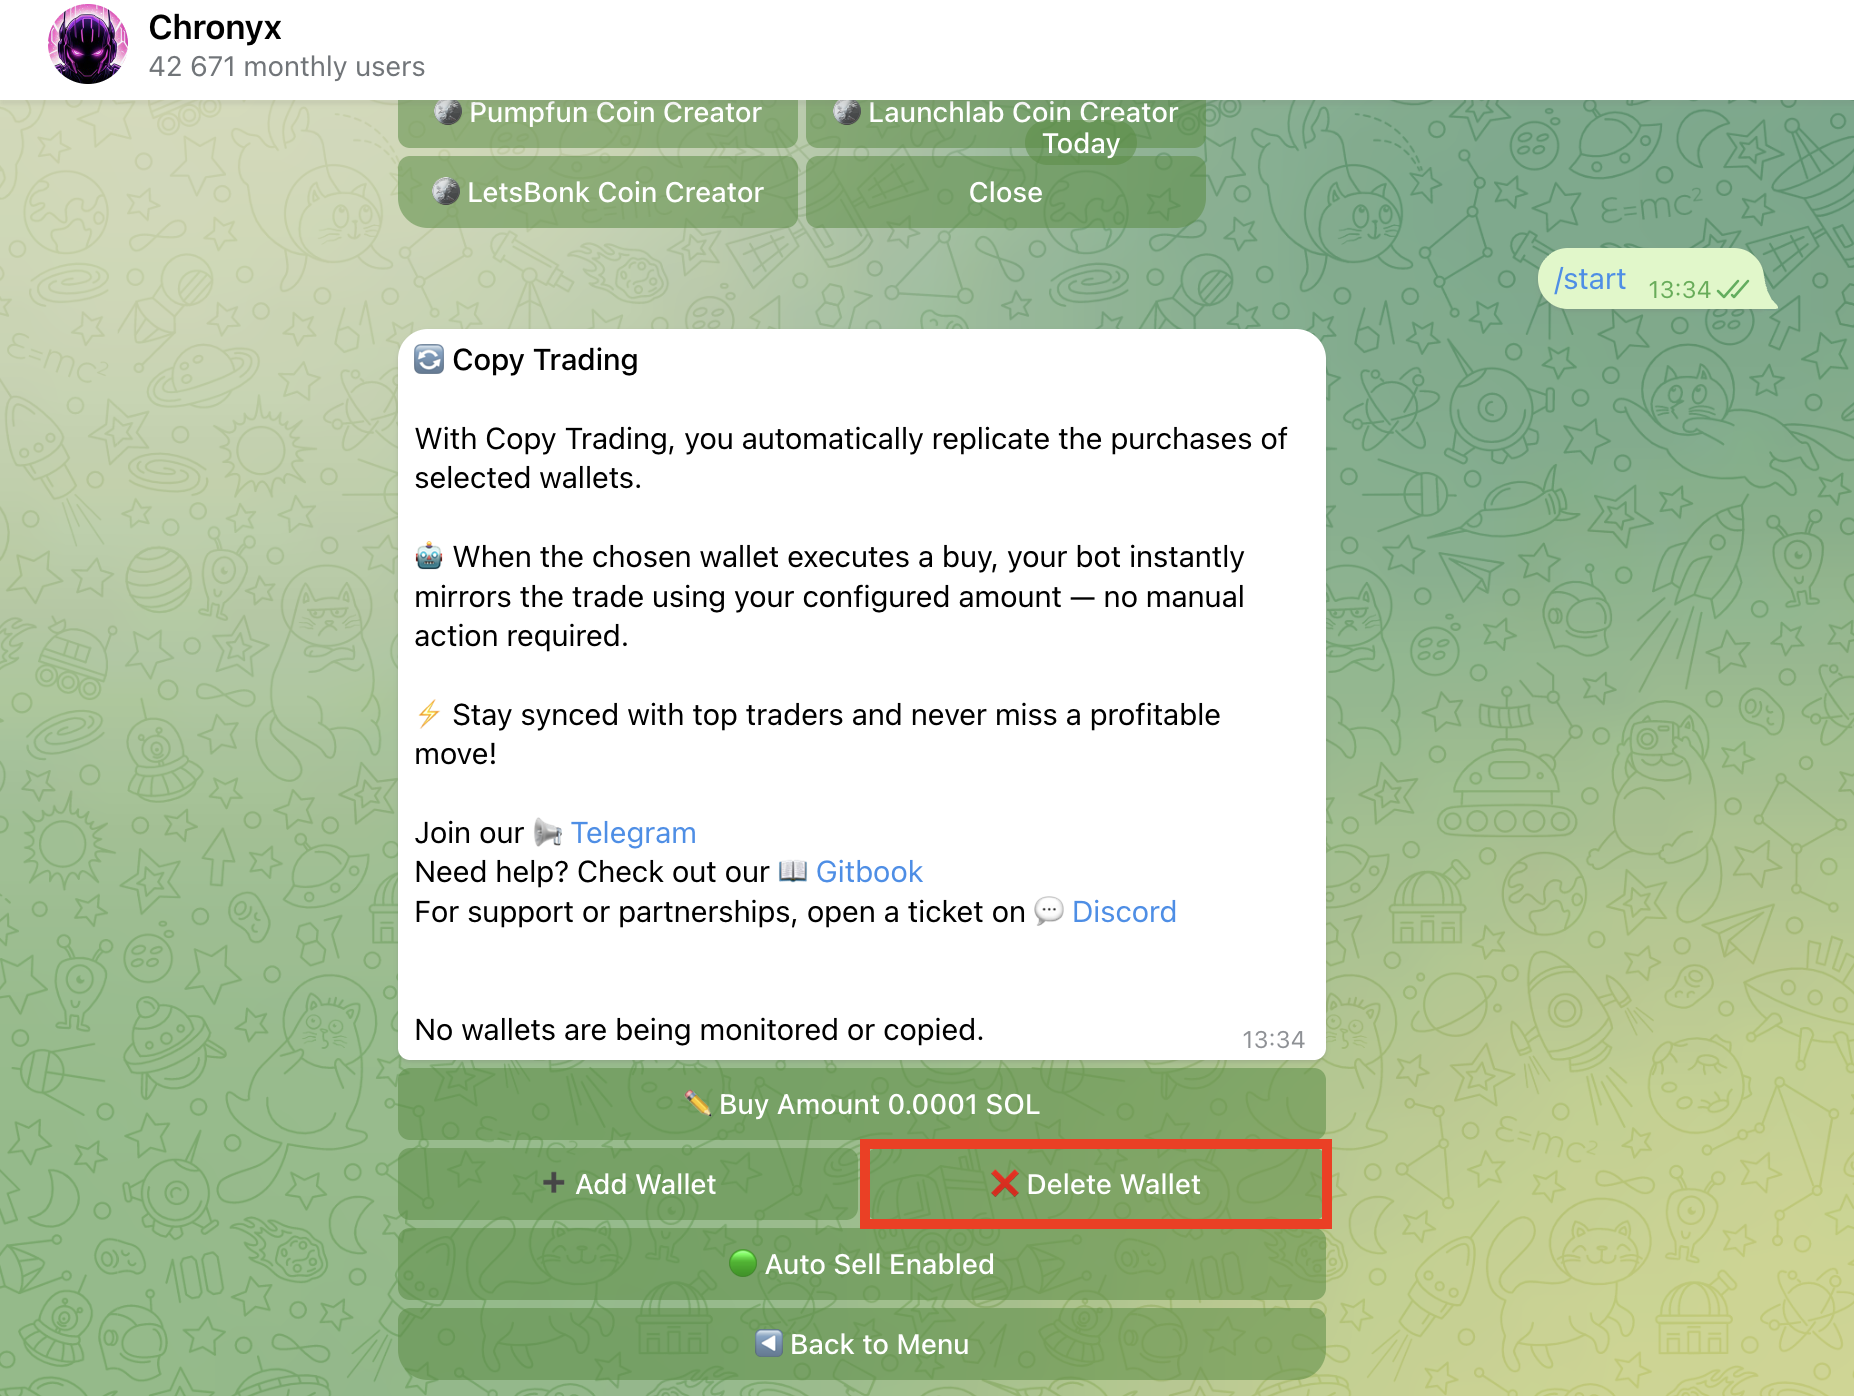The image size is (1854, 1396).
Task: Open the Gitbook help link
Action: click(x=869, y=871)
